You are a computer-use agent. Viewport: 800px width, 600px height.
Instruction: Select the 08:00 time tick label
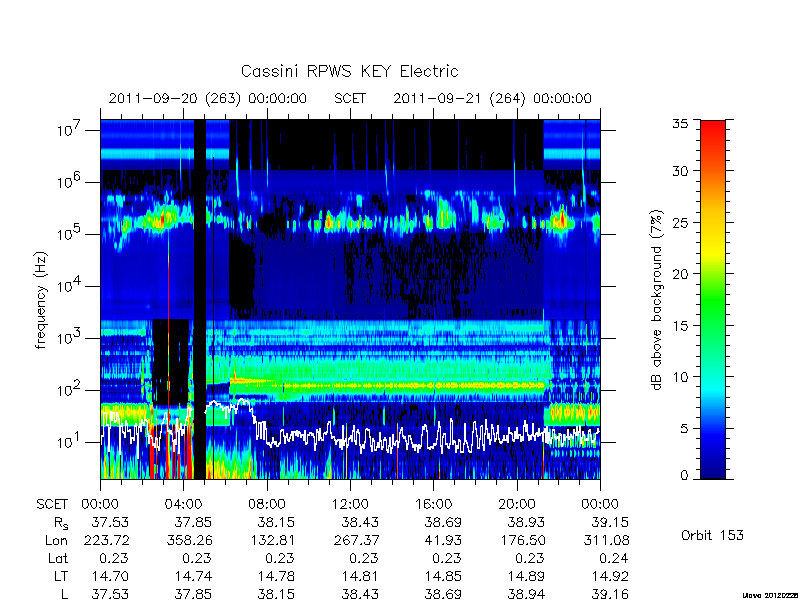267,504
